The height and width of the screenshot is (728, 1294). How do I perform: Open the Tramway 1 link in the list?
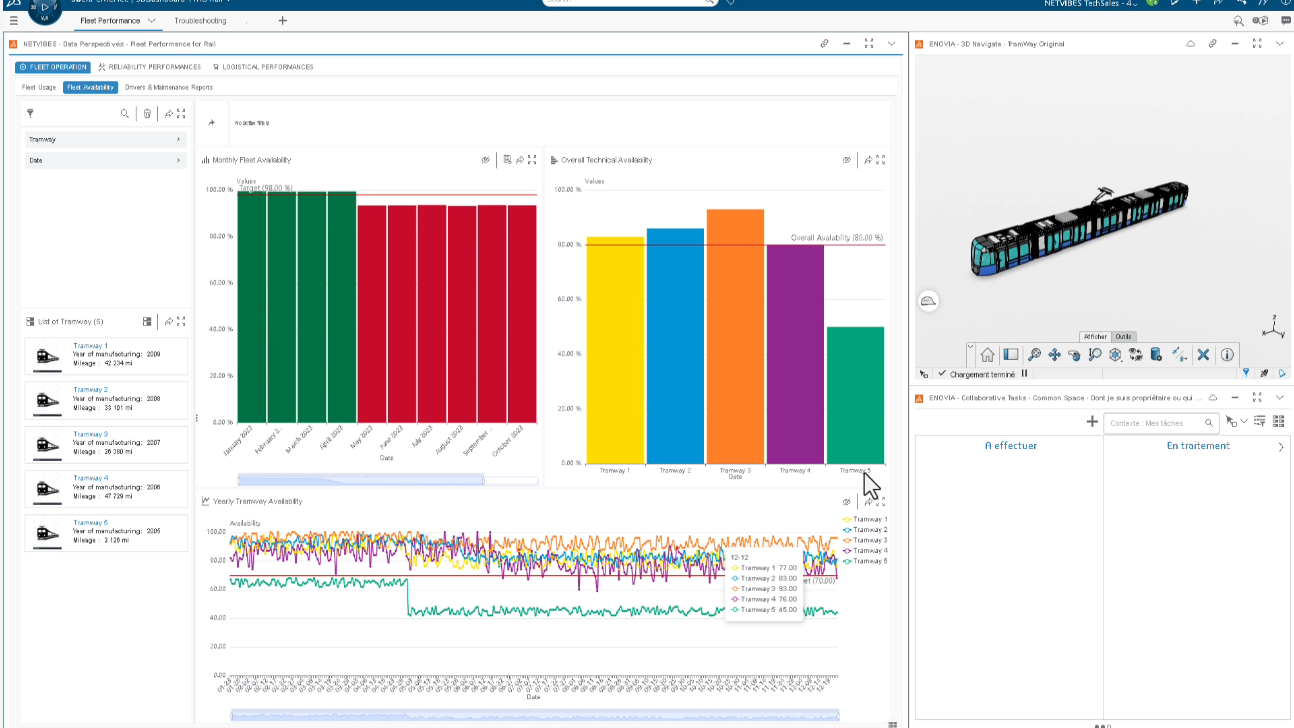(90, 346)
